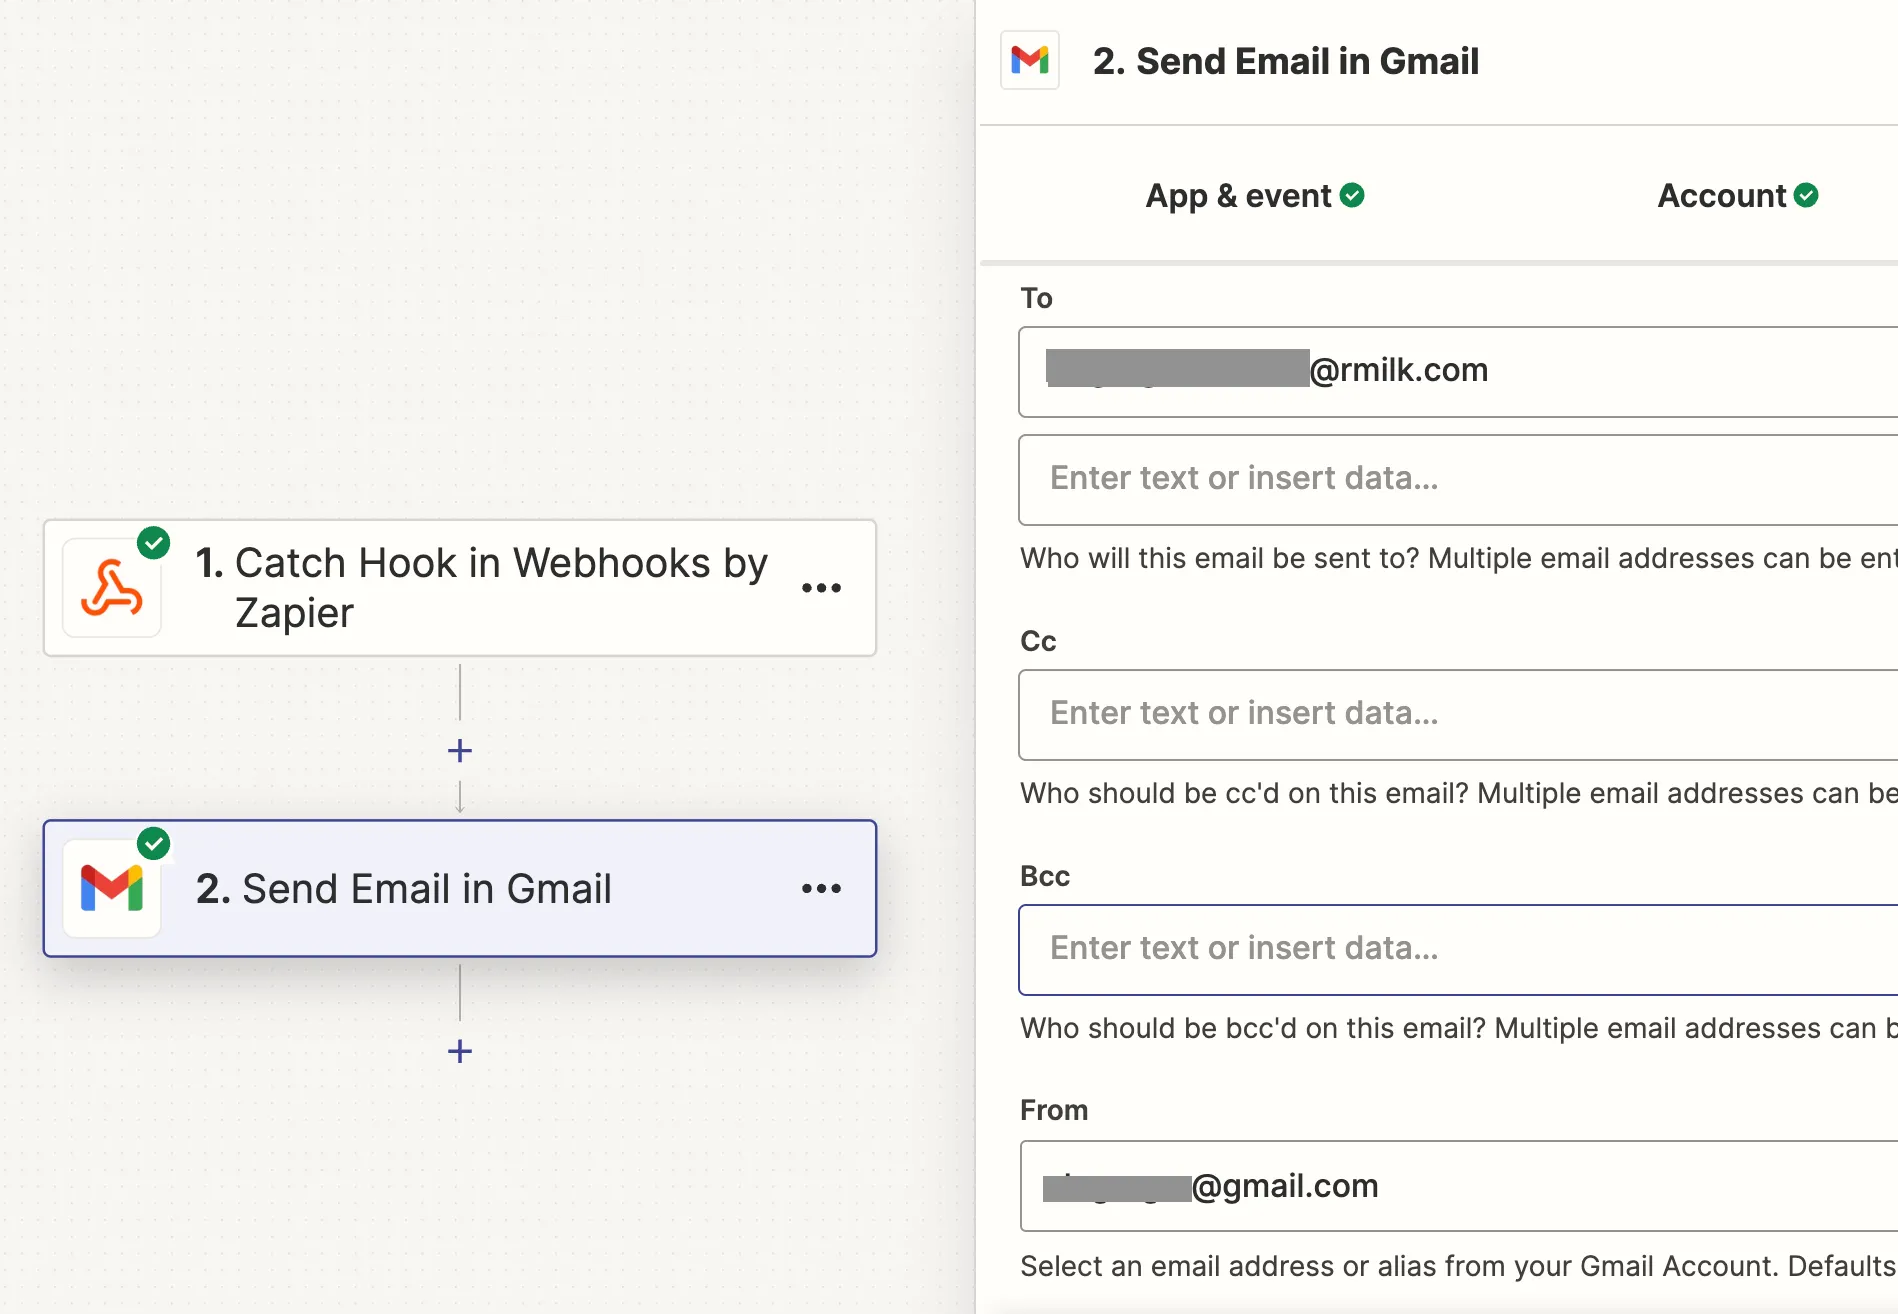
Task: Open the three-dot menu for Catch Hook step
Action: tap(821, 588)
